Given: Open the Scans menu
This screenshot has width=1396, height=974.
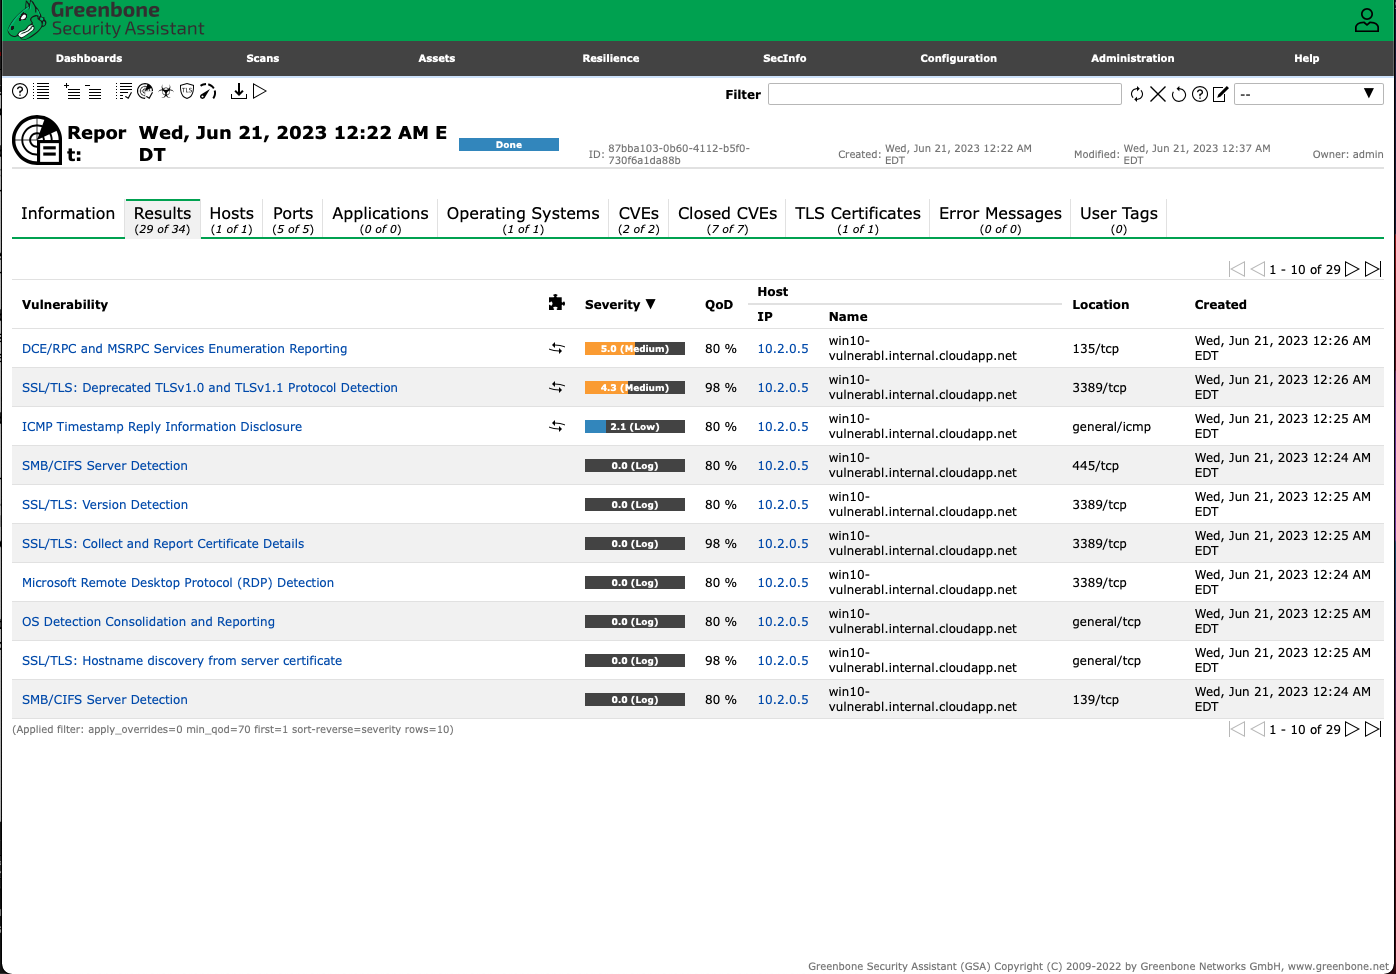Looking at the screenshot, I should click(x=263, y=58).
